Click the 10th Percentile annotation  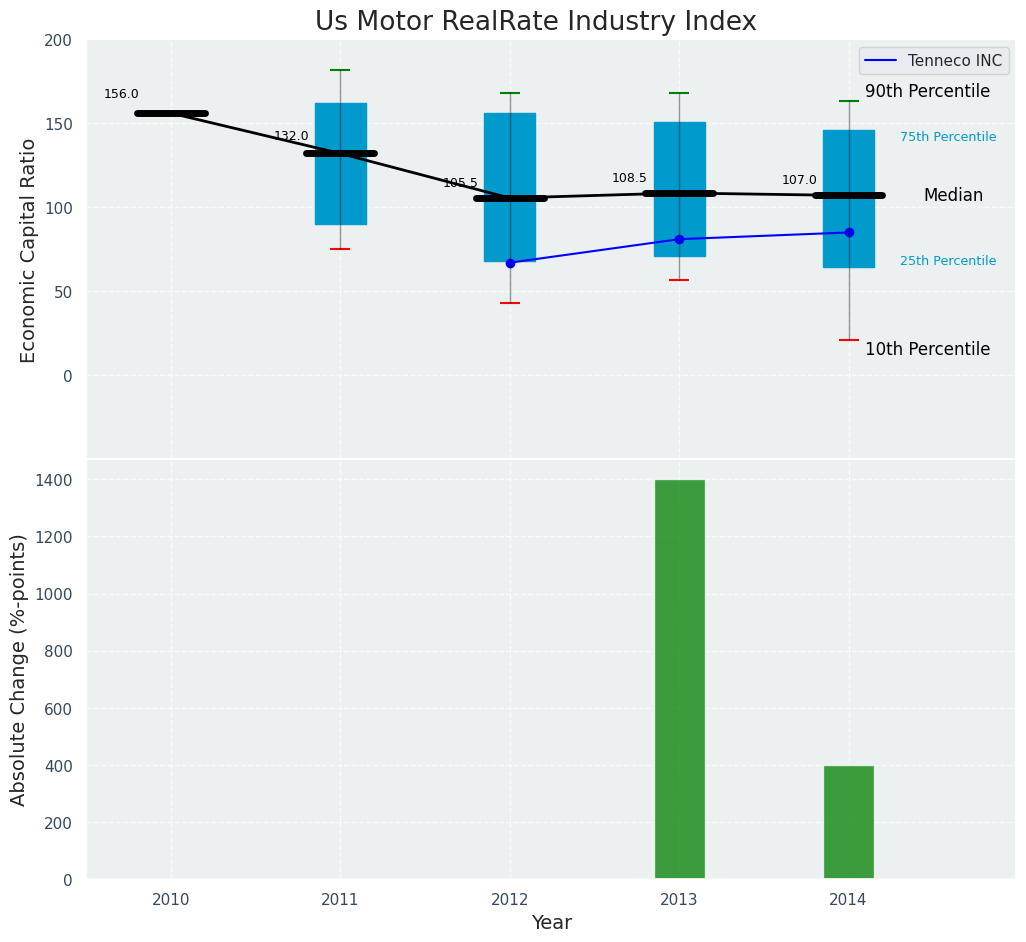click(x=927, y=350)
